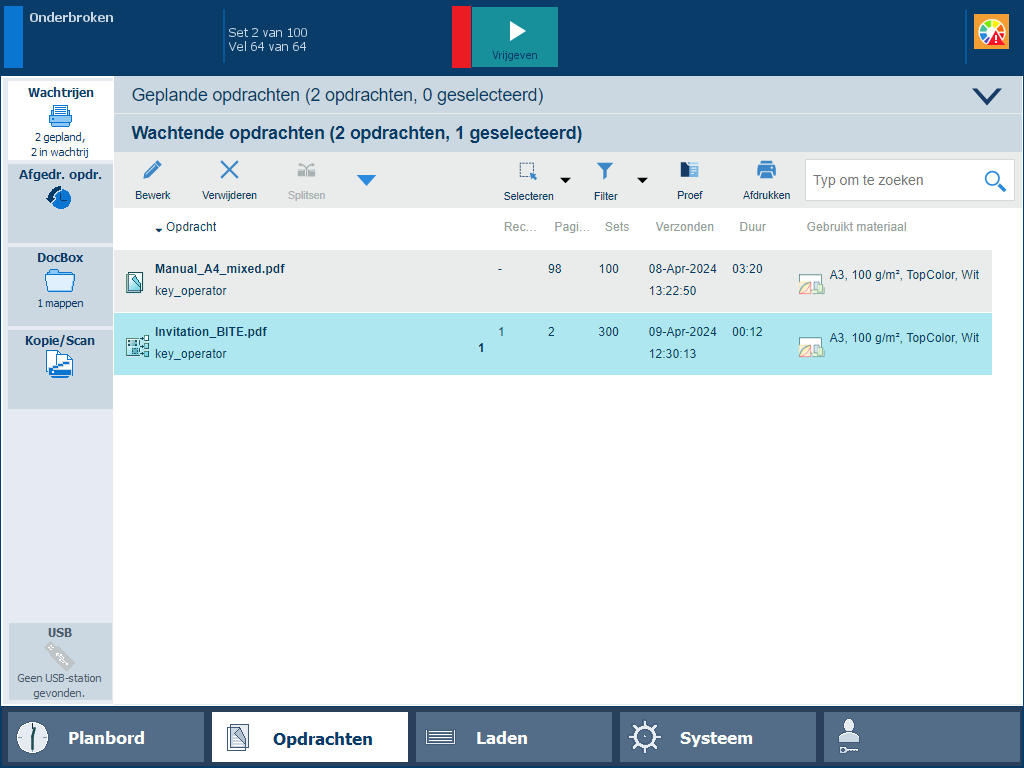Click the Filter funnel icon
1024x768 pixels.
point(605,171)
